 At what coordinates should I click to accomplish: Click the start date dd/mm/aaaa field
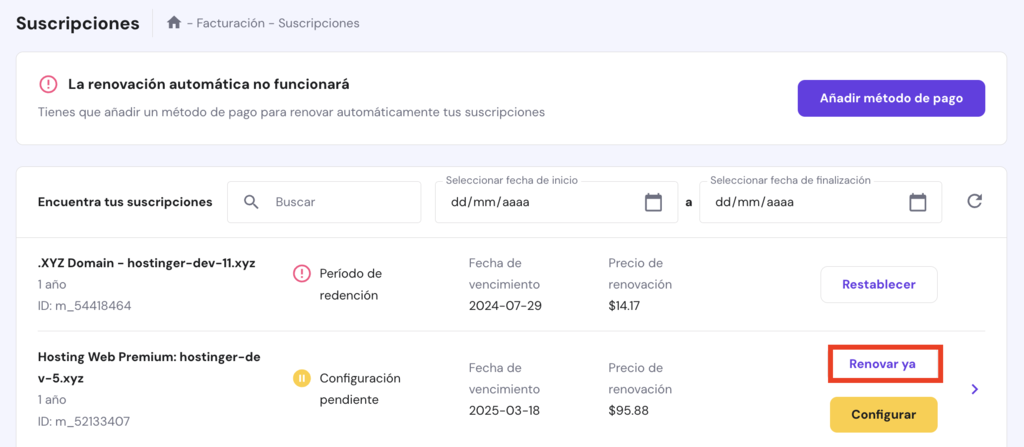coord(540,202)
